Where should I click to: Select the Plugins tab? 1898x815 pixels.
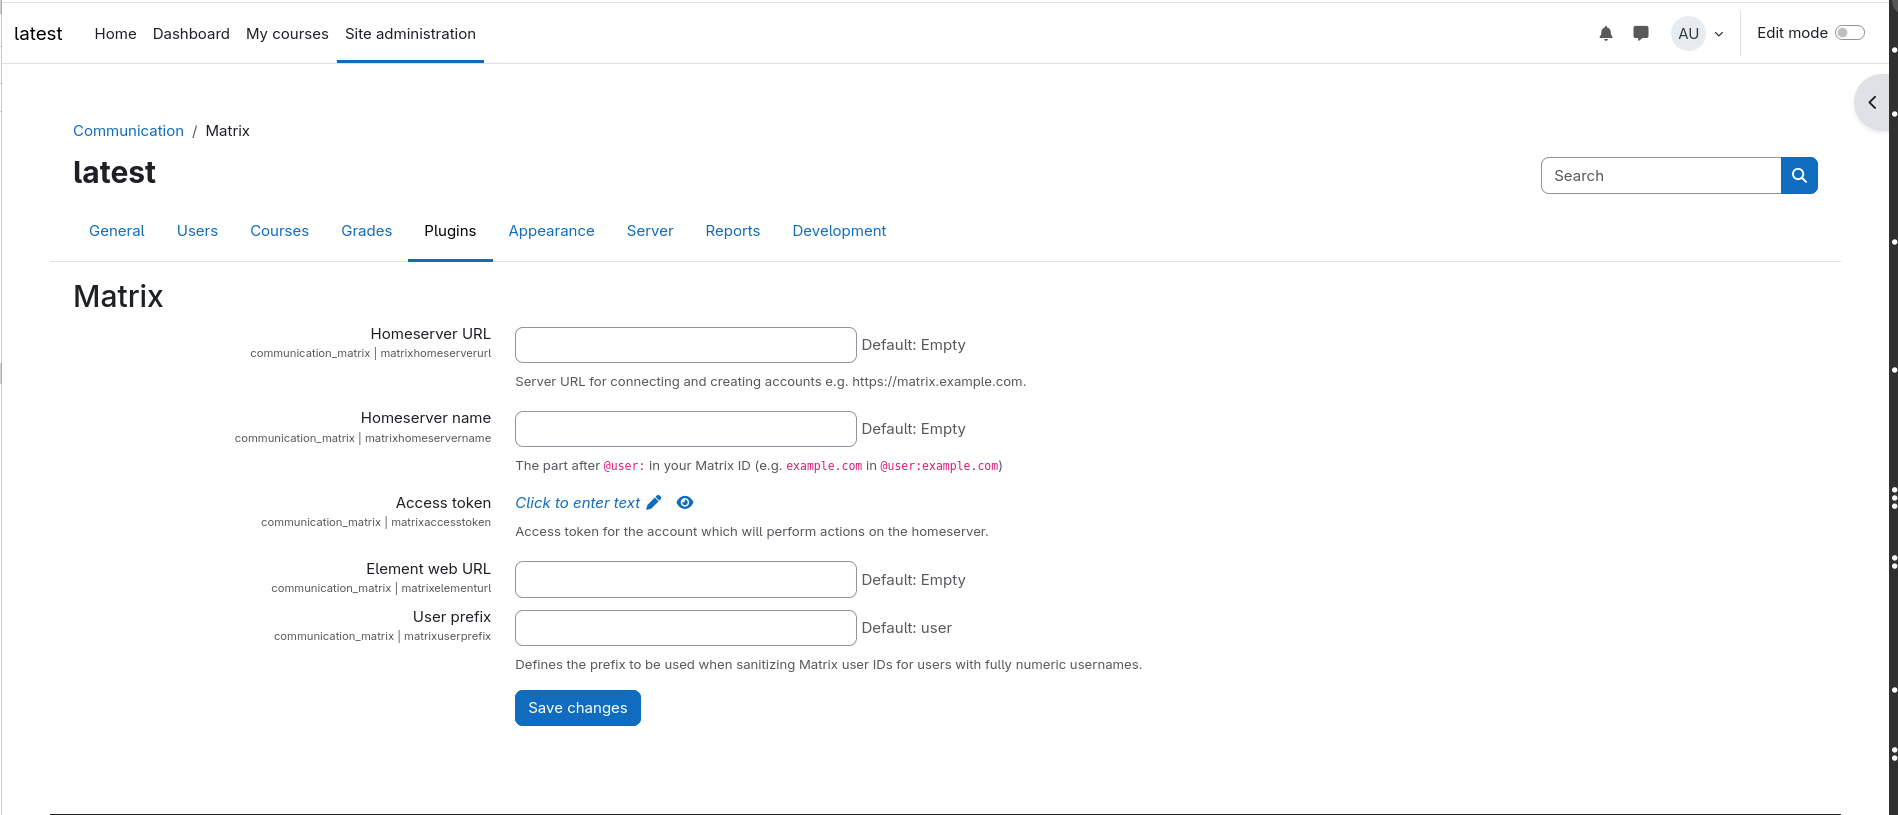tap(450, 231)
